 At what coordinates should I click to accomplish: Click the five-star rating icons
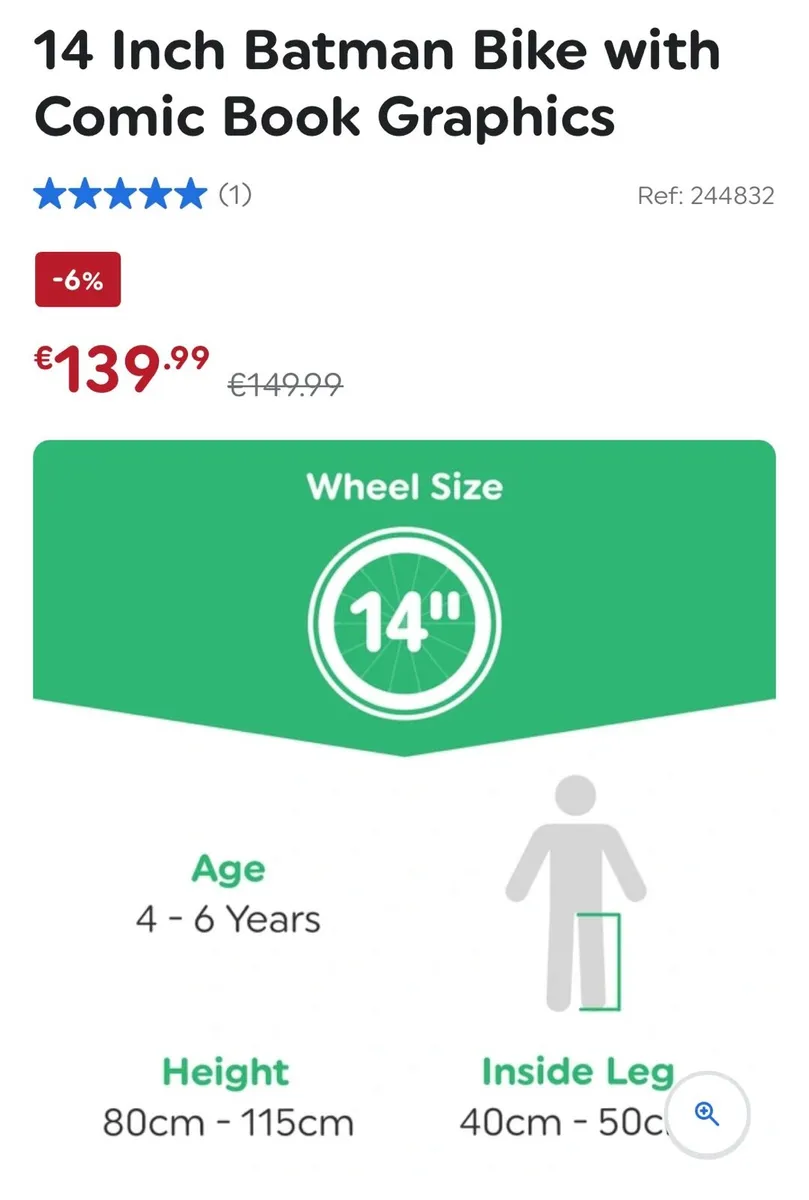[x=121, y=194]
